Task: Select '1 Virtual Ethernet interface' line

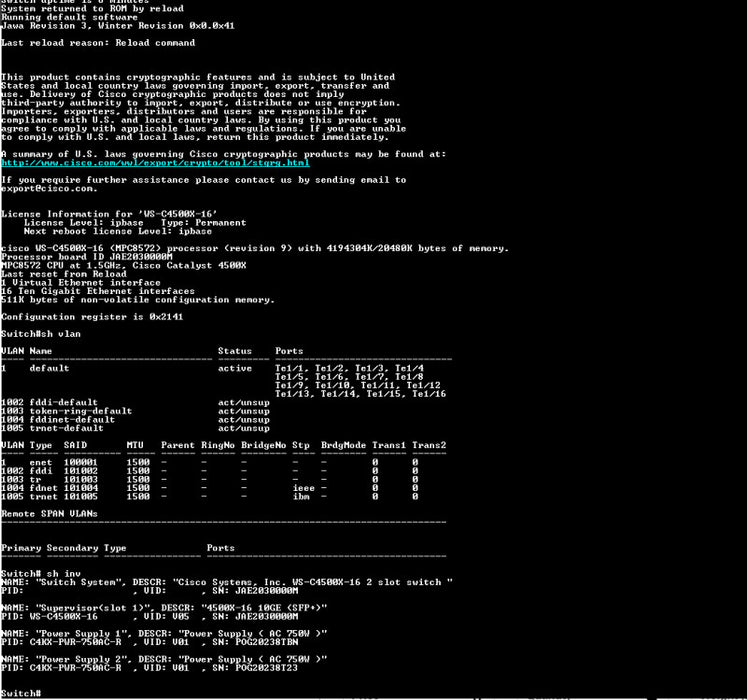Action: (81, 283)
